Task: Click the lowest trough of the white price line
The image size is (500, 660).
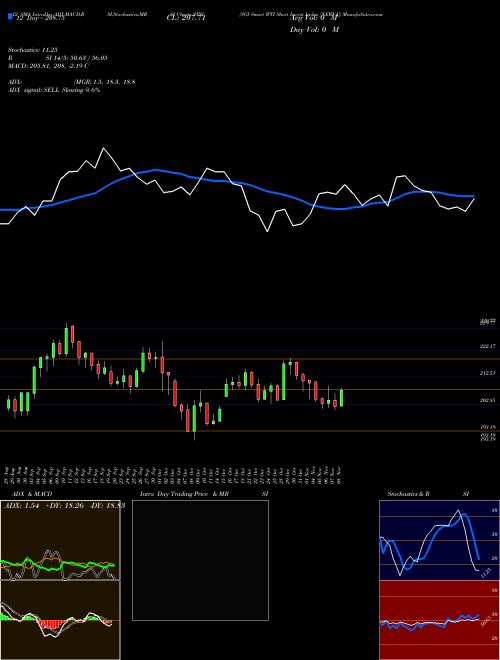Action: point(267,231)
